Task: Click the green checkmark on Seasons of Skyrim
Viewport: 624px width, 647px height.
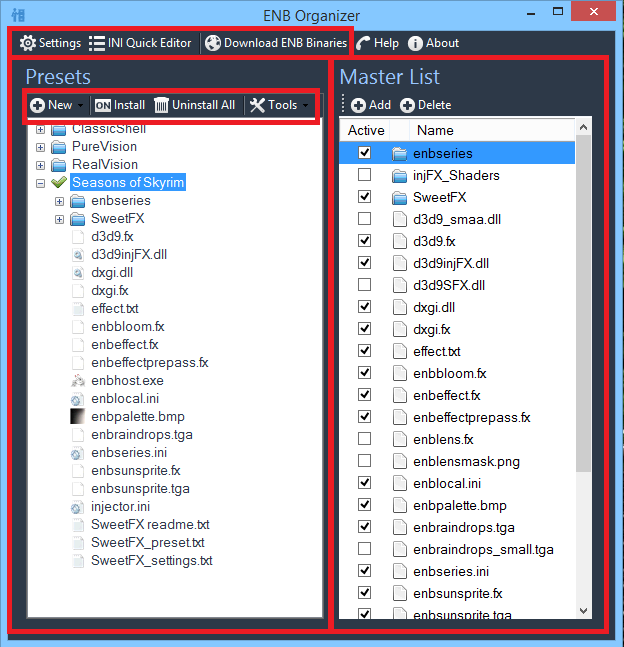Action: 59,182
